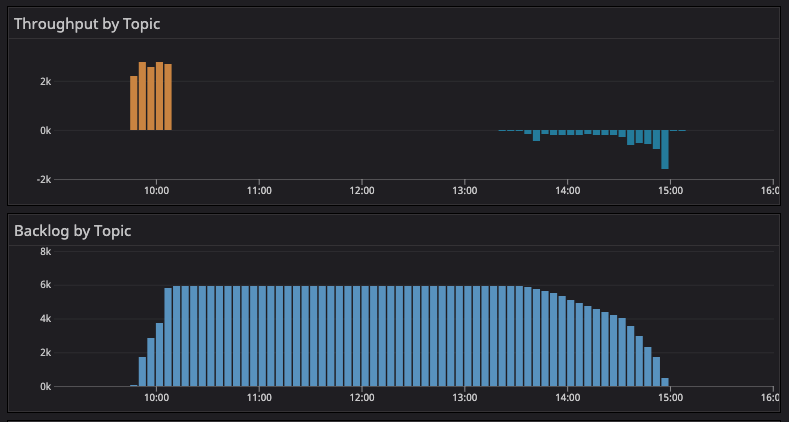The width and height of the screenshot is (789, 422).
Task: Click 14:00 on the Throughput time axis
Action: click(x=567, y=191)
